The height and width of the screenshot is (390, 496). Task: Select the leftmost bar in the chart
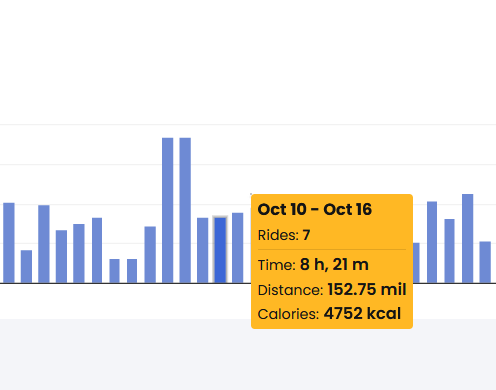click(9, 243)
